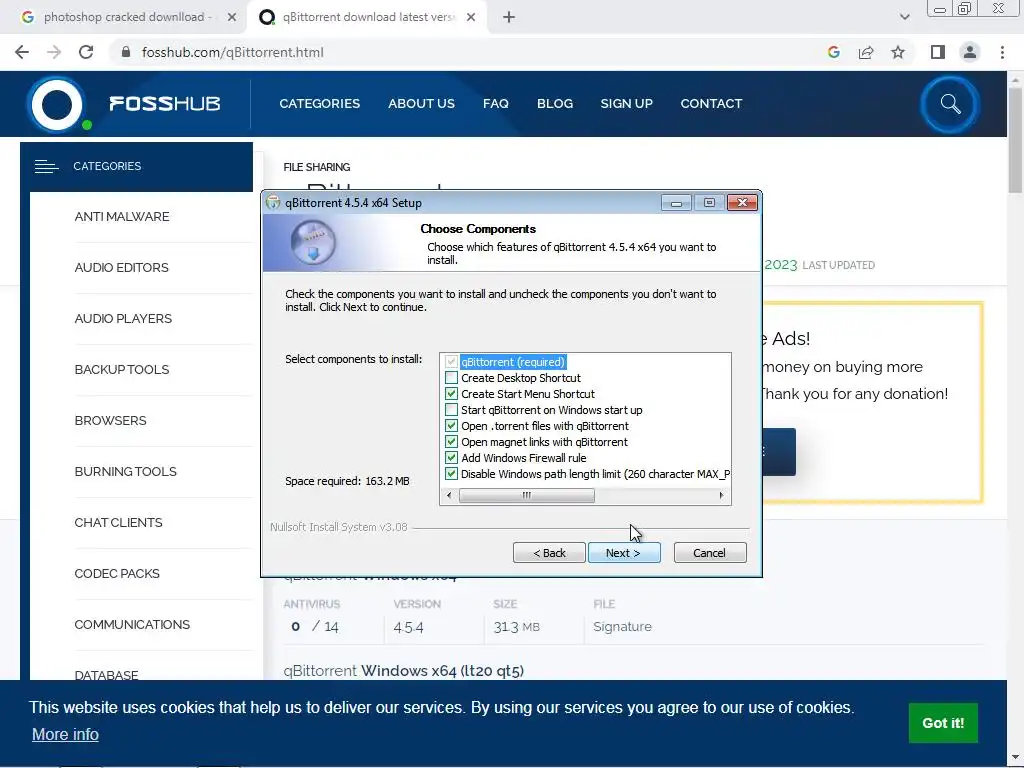This screenshot has height=768, width=1024.
Task: Enable Start qBittorrent on Windows start up
Action: [451, 409]
